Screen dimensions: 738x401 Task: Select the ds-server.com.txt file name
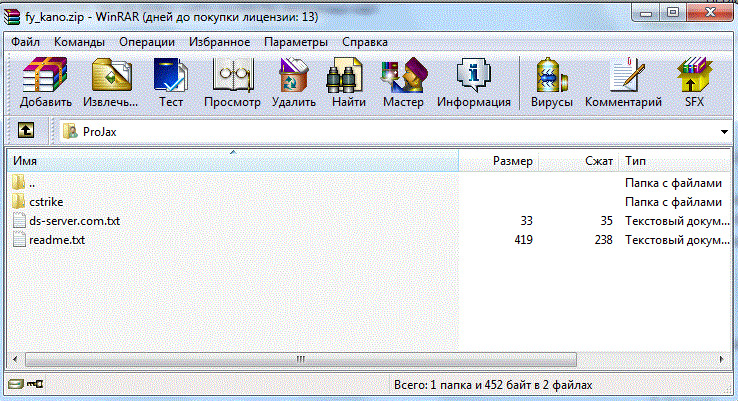point(74,221)
